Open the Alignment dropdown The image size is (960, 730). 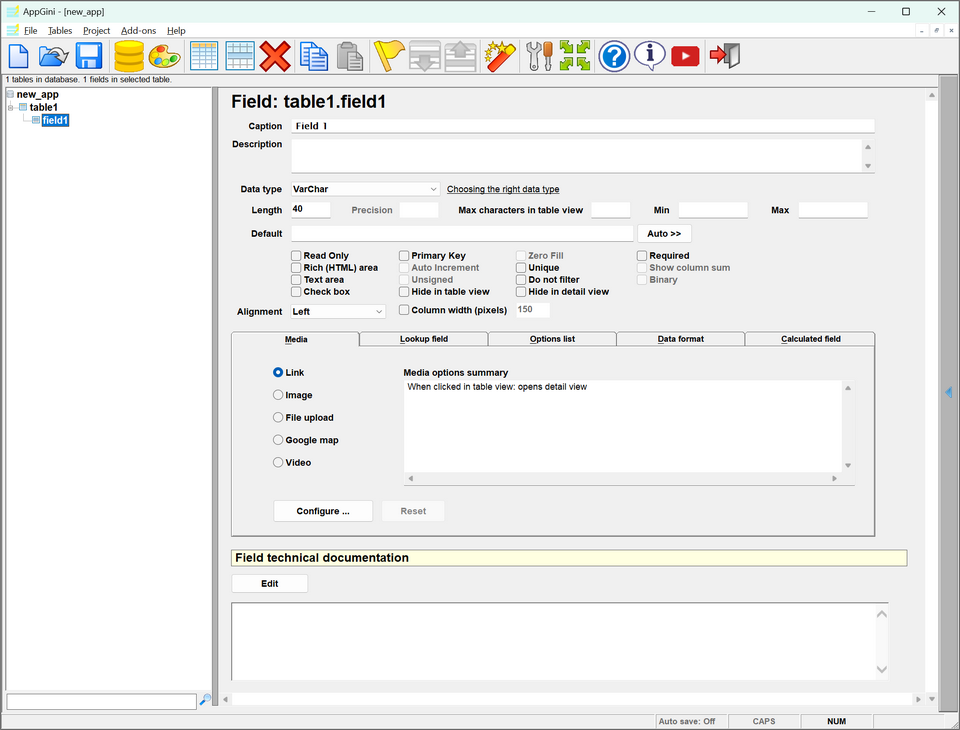click(337, 311)
